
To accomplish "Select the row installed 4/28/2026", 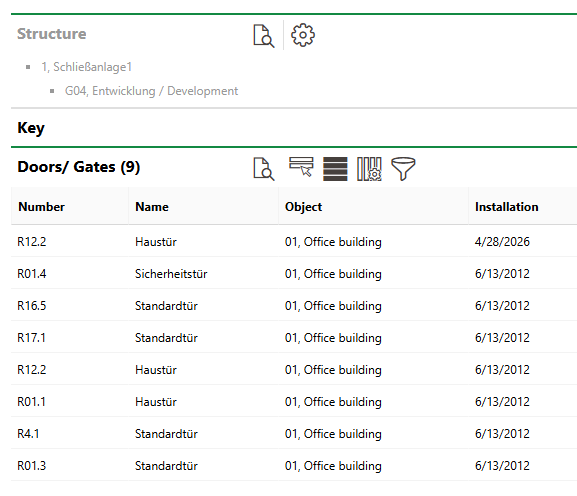I will [294, 242].
